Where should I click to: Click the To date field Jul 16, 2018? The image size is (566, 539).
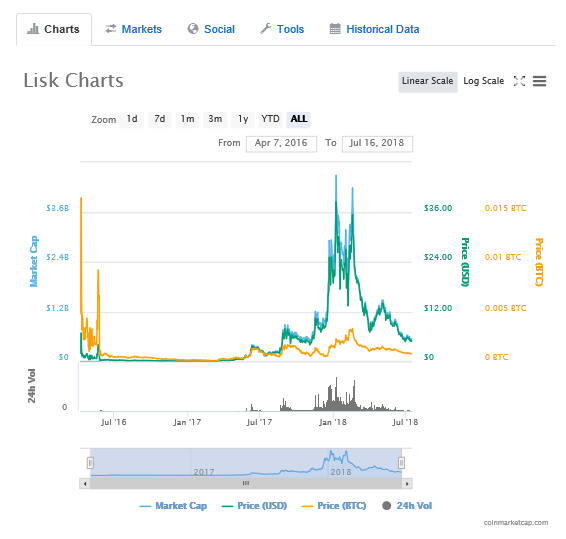[x=377, y=144]
